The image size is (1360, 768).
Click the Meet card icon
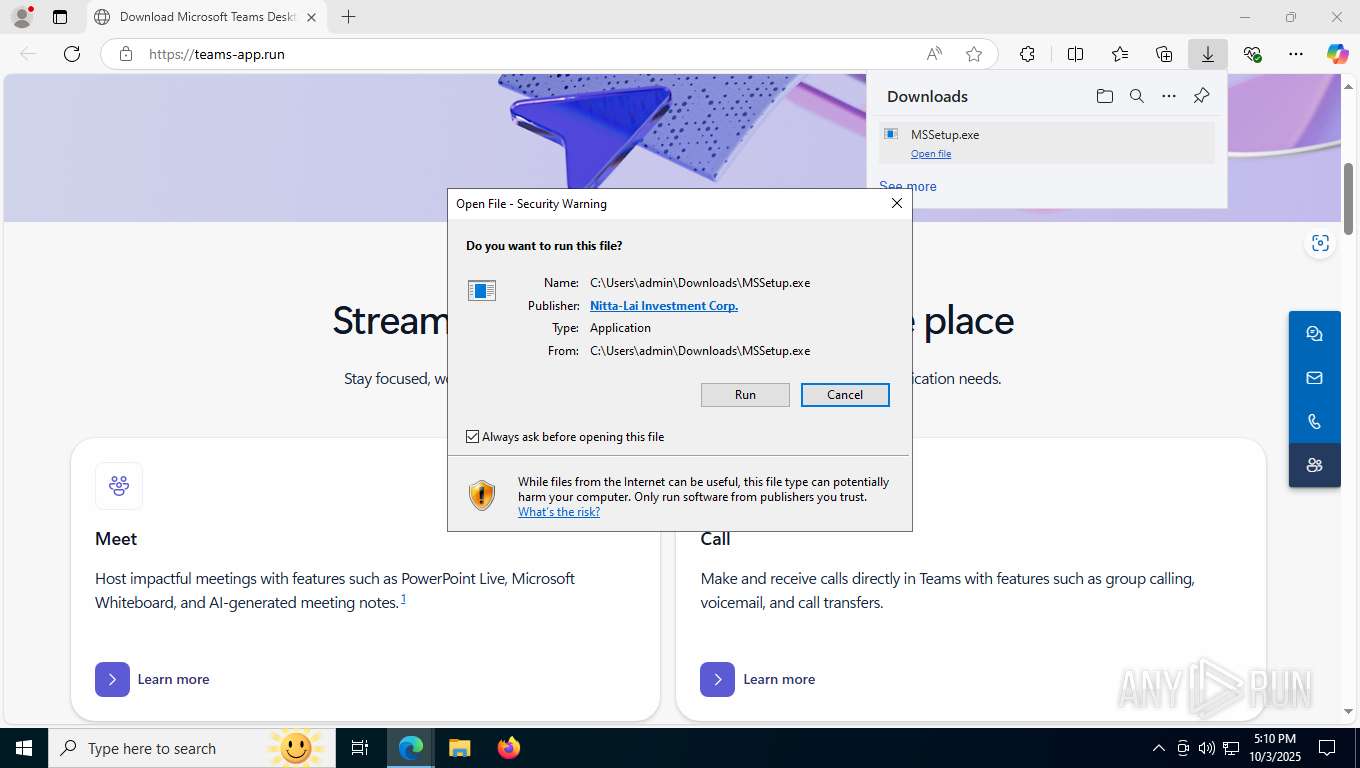[x=119, y=486]
